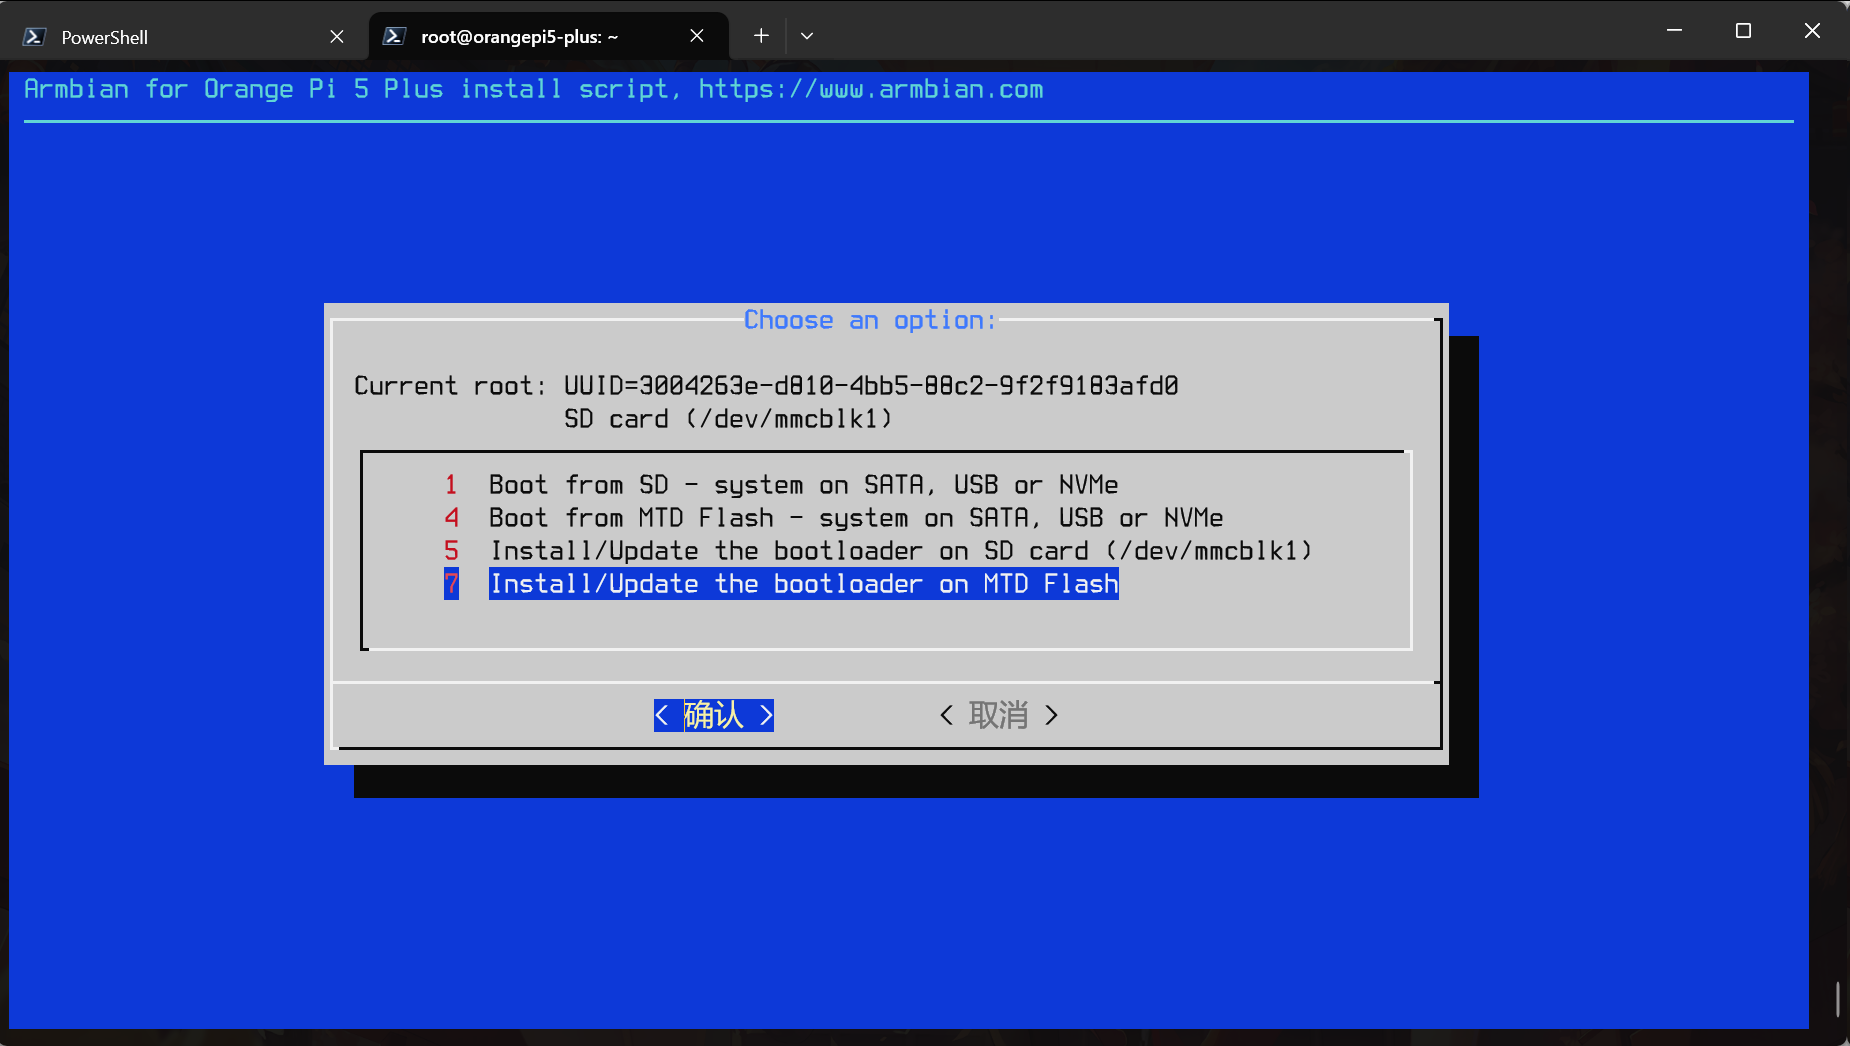Image resolution: width=1850 pixels, height=1046 pixels.
Task: Click the https://www.armbian.com URL text
Action: tap(870, 89)
